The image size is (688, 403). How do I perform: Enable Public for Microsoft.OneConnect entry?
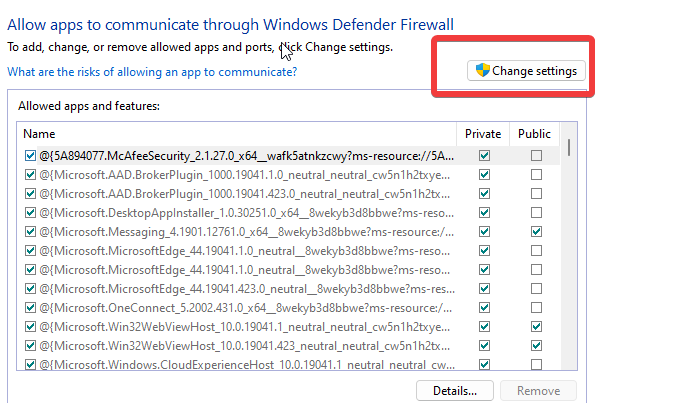[536, 307]
